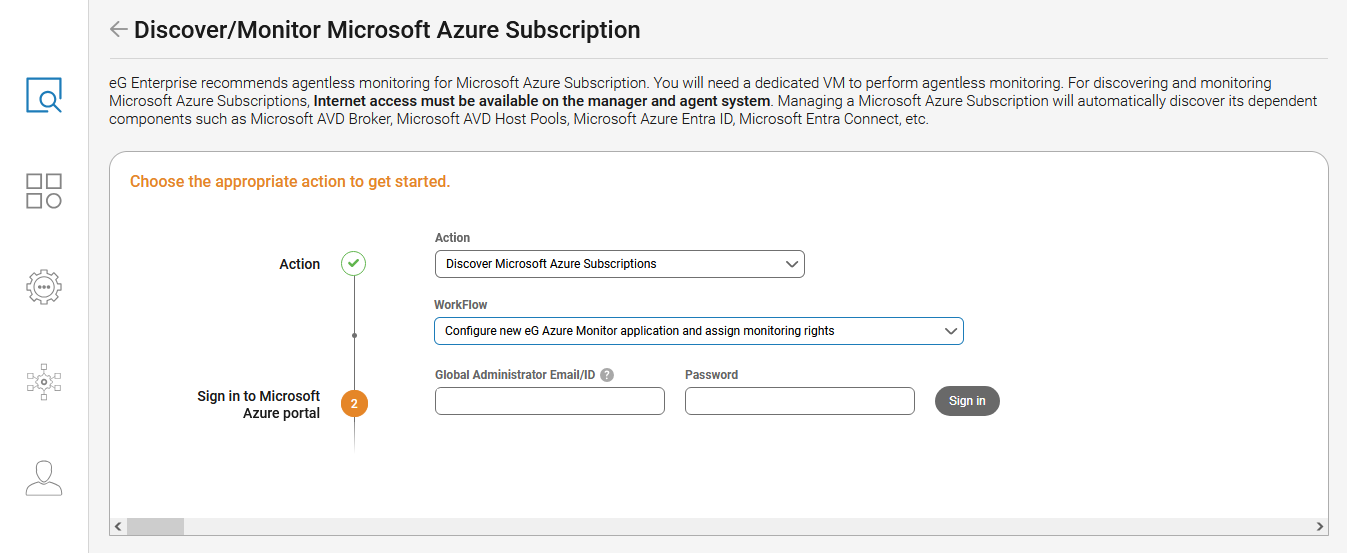
Task: Focus the Global Administrator Email/ID field
Action: pyautogui.click(x=549, y=401)
